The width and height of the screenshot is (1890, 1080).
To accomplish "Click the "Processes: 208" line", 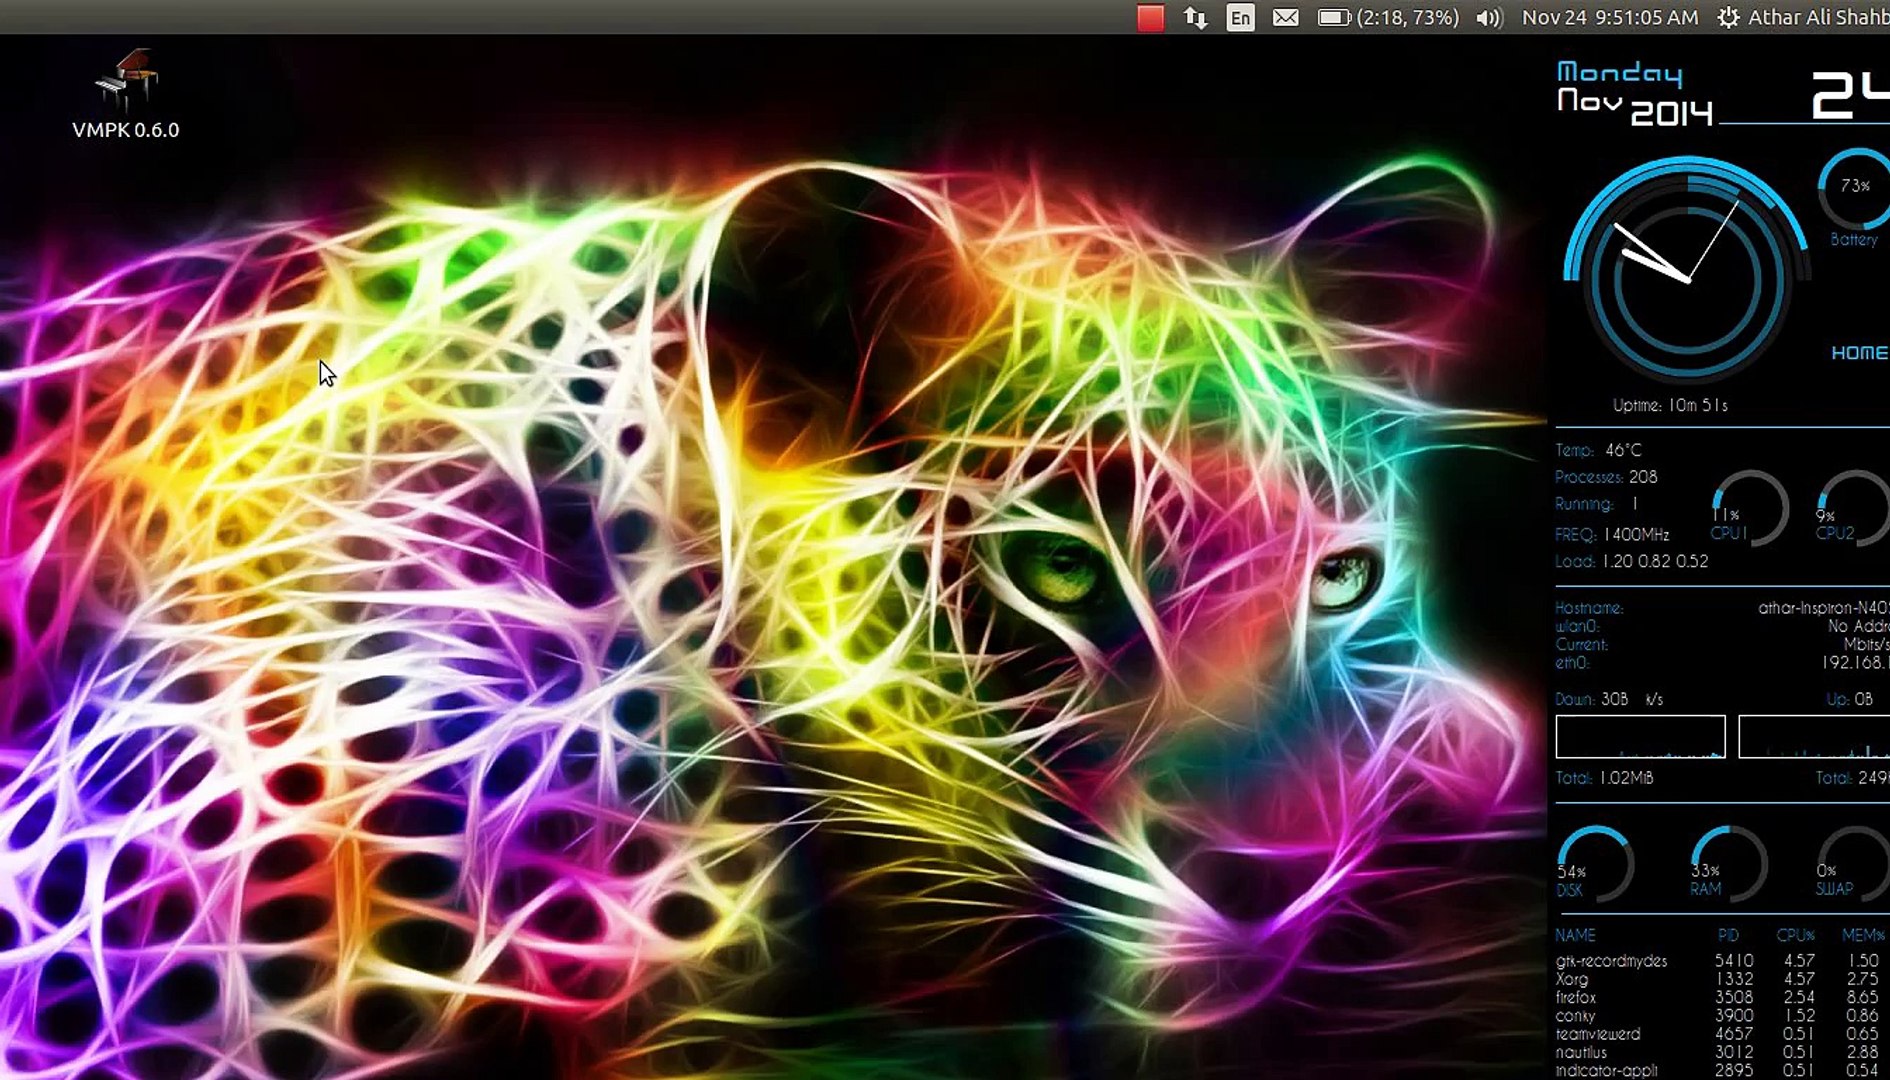I will point(1606,477).
